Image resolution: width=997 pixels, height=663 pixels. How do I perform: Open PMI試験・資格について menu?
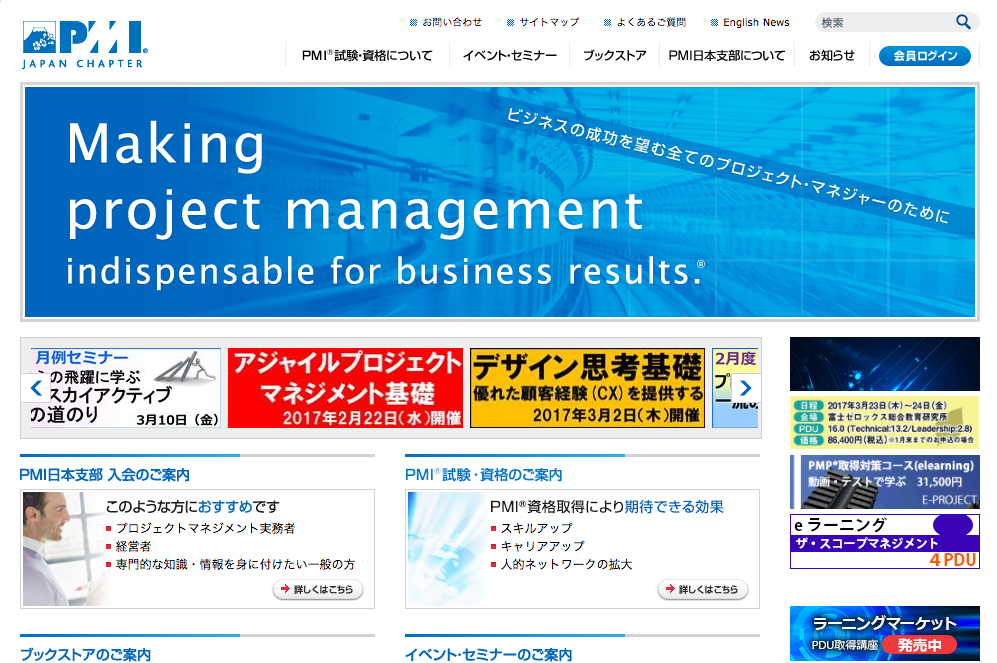(x=367, y=55)
